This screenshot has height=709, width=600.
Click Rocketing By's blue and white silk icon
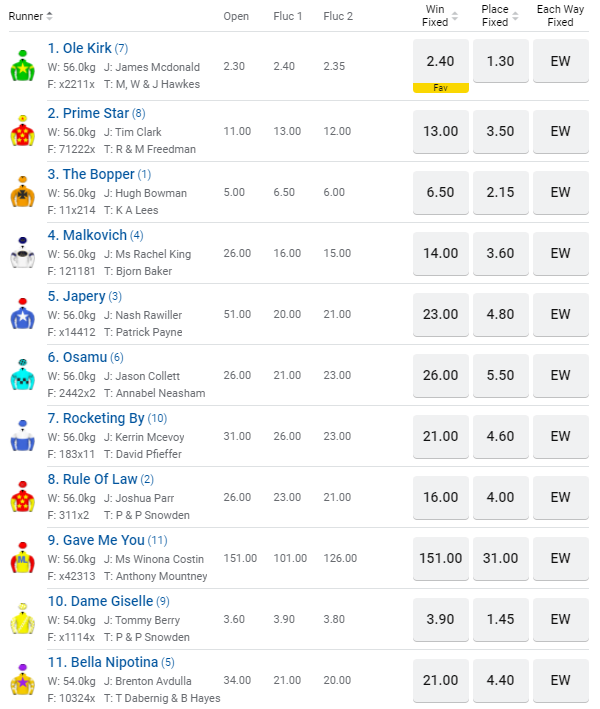[22, 437]
